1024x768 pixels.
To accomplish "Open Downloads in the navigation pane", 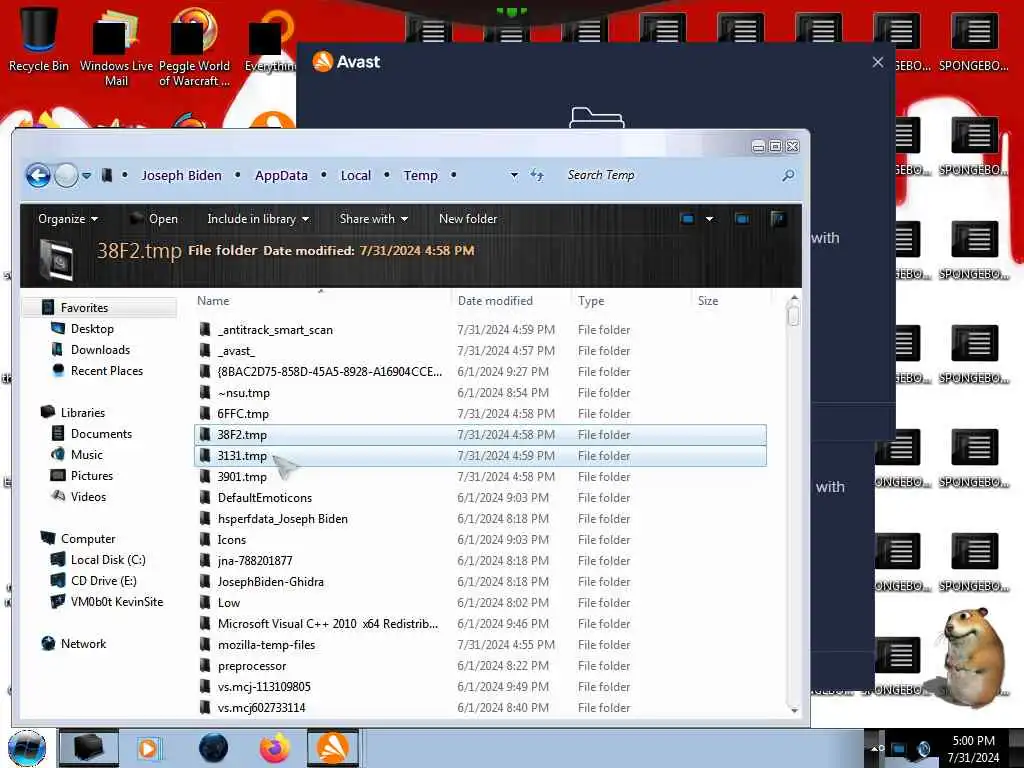I will (100, 349).
